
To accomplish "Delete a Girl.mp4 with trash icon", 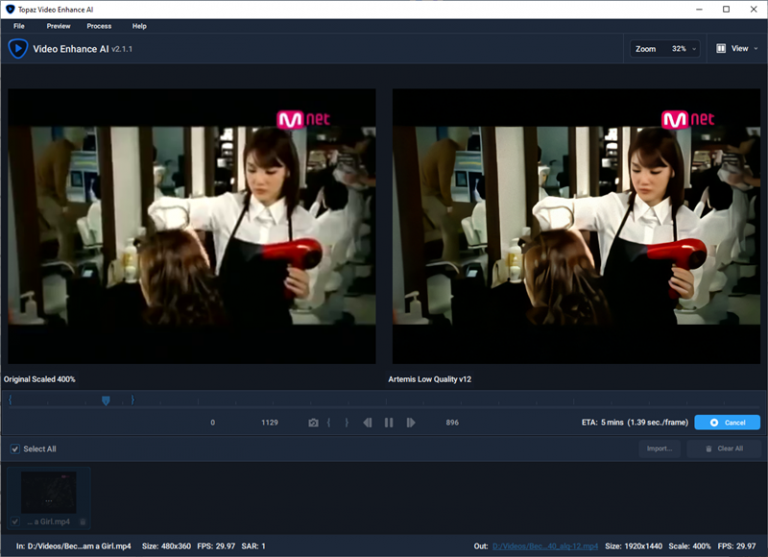I will coord(83,522).
